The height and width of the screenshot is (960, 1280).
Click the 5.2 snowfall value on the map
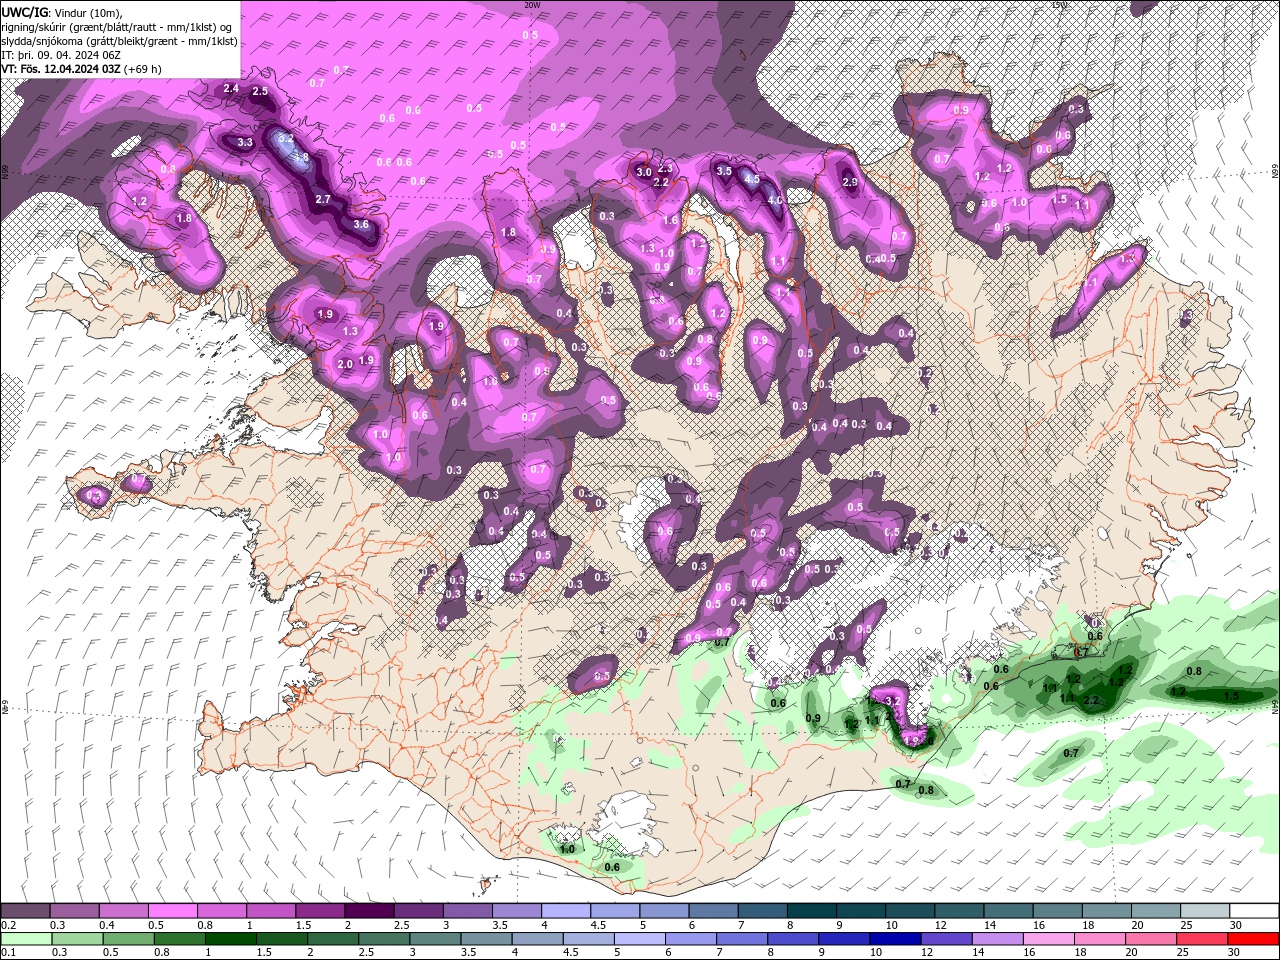(286, 139)
